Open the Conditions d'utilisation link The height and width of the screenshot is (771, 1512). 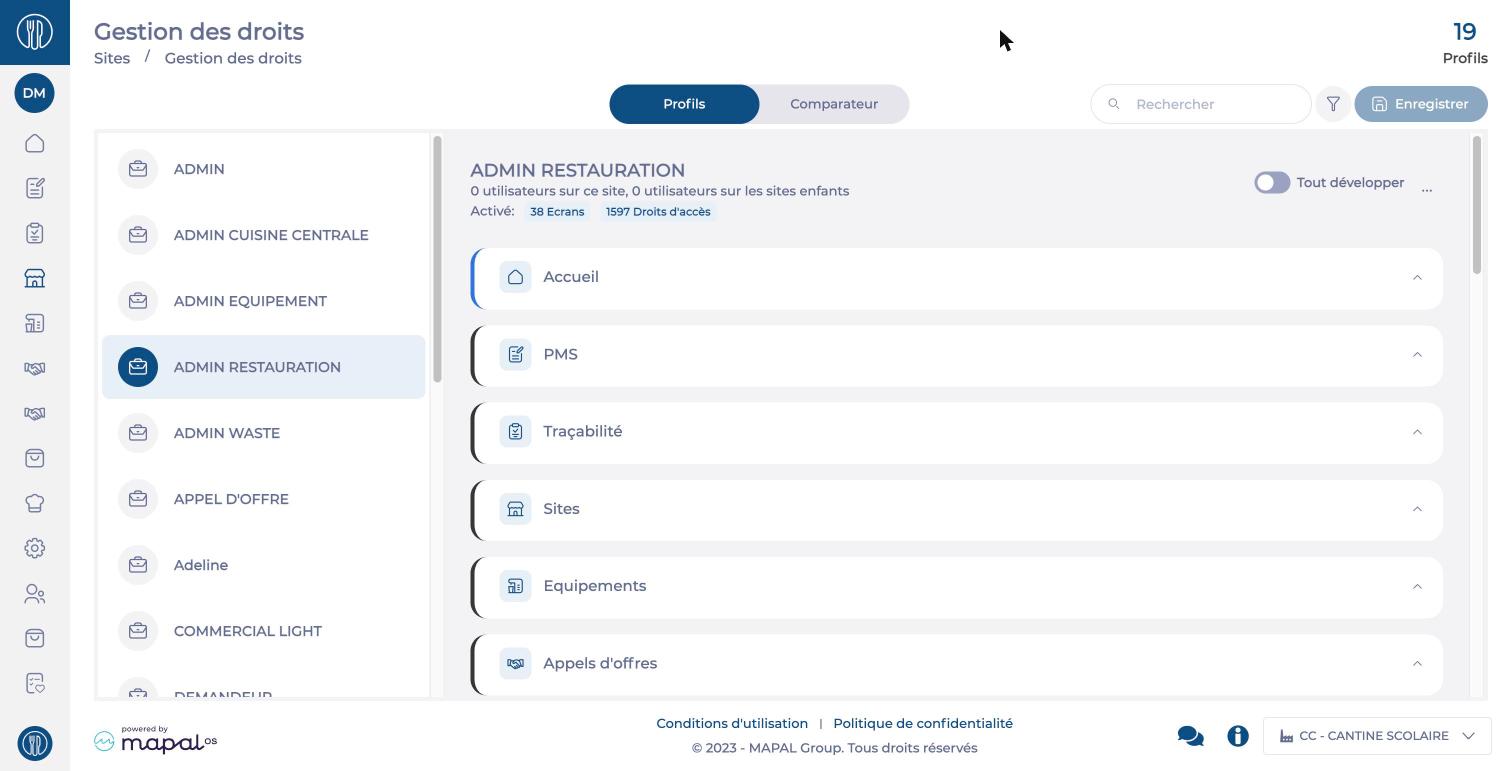coord(732,723)
